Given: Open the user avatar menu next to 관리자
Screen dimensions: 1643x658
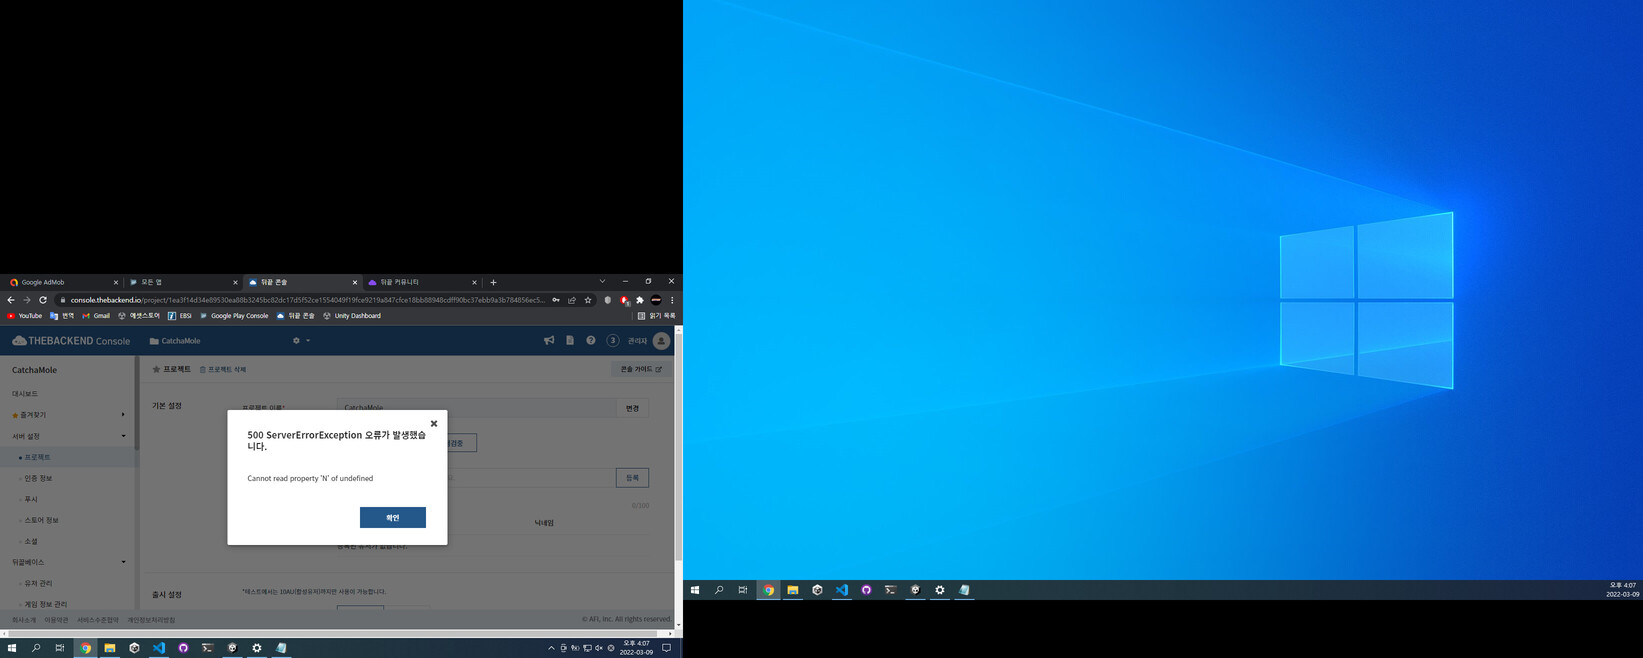Looking at the screenshot, I should [661, 341].
